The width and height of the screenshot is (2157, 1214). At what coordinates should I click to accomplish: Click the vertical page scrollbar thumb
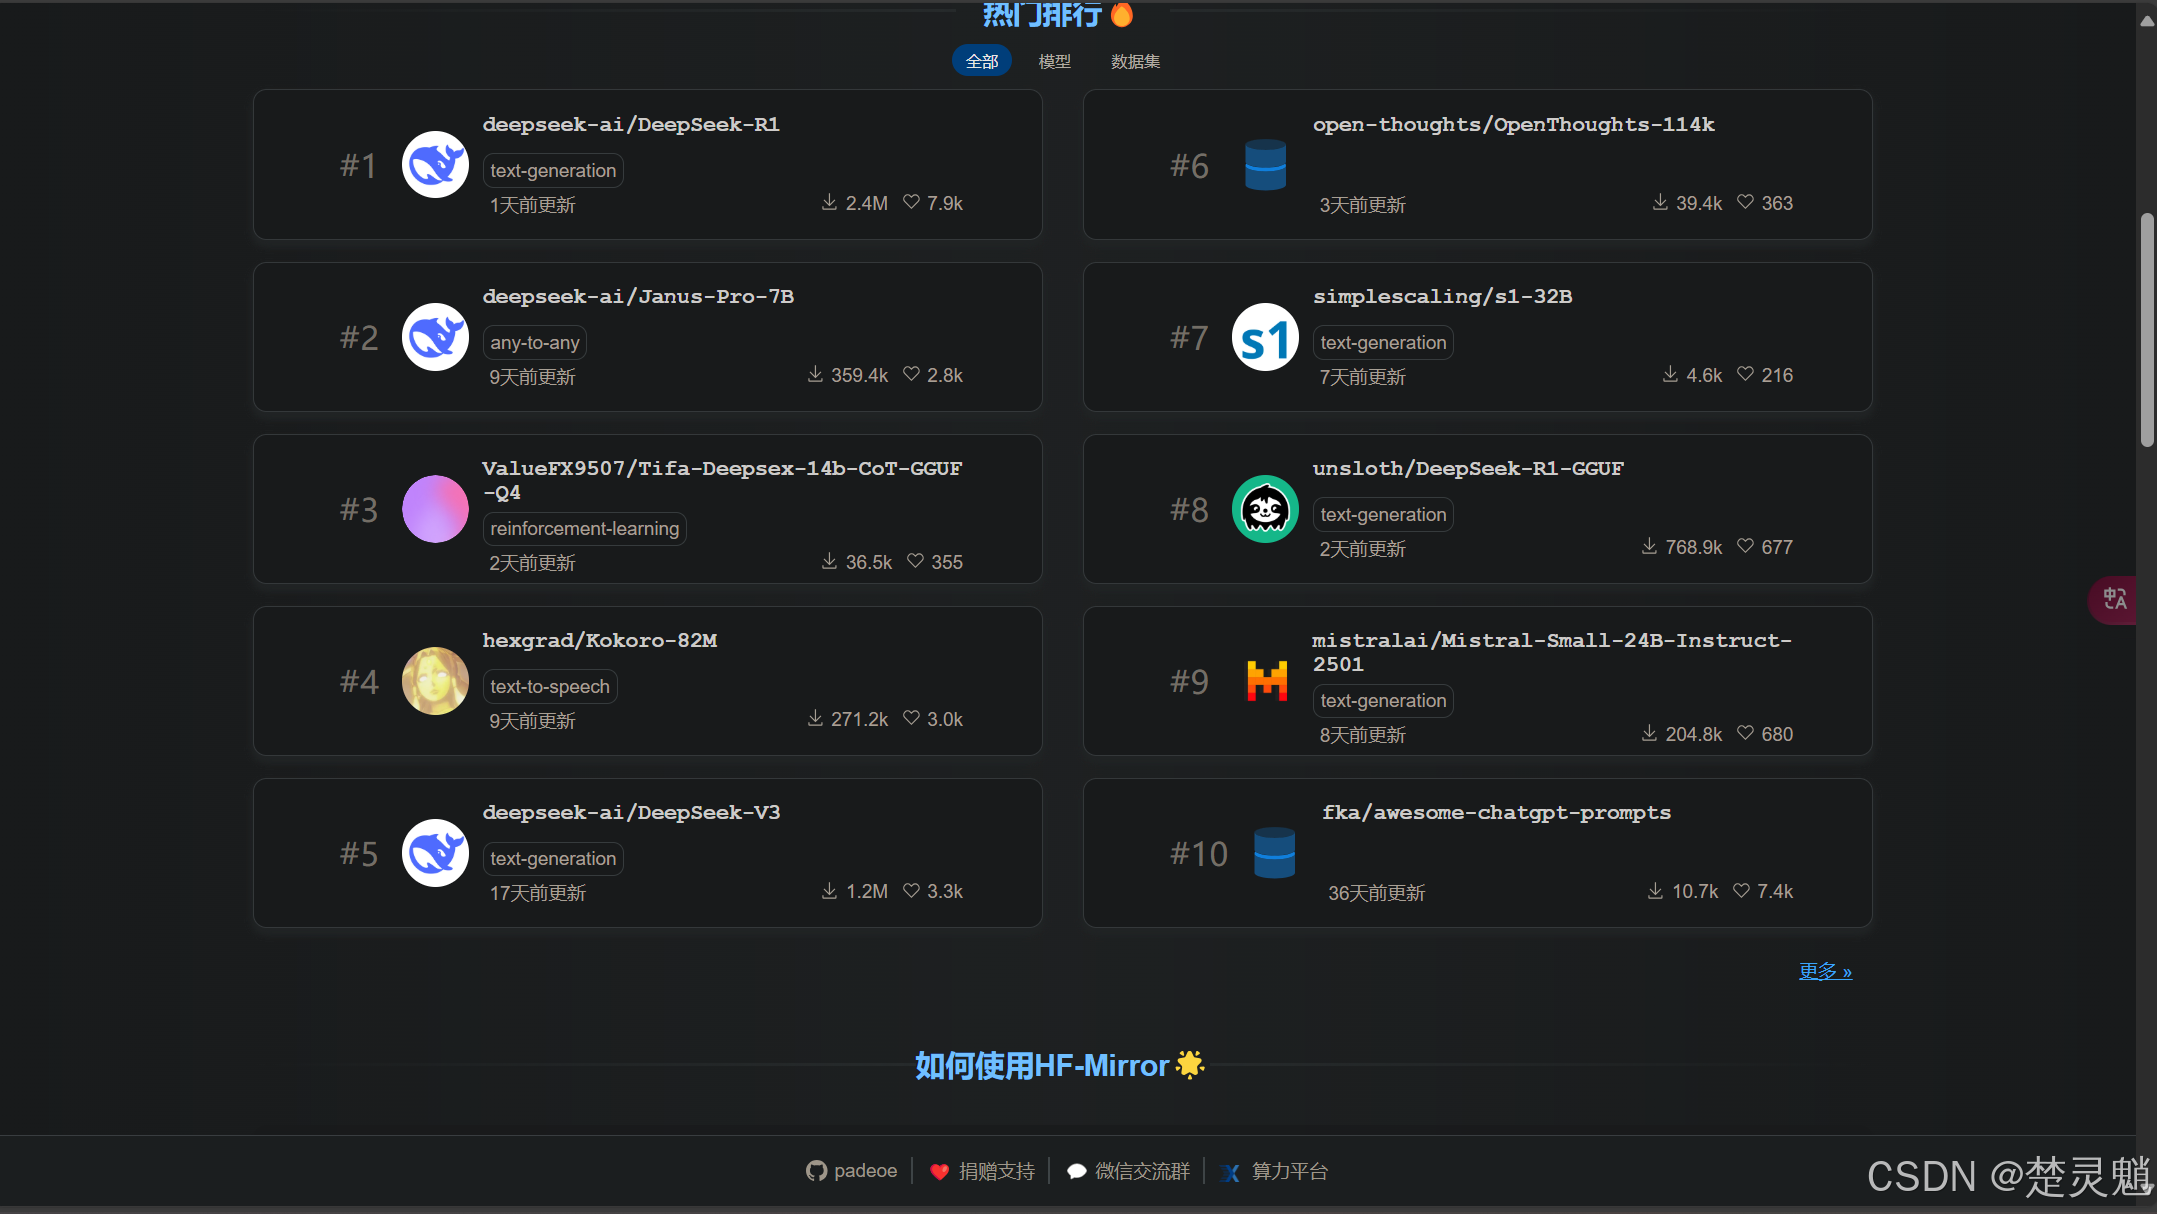click(x=2146, y=330)
